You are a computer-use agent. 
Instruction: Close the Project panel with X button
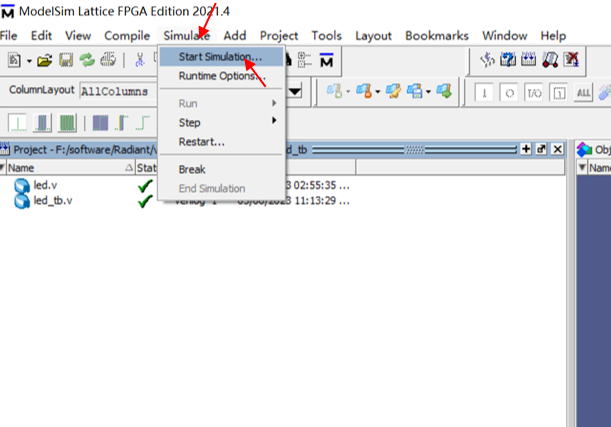(558, 149)
